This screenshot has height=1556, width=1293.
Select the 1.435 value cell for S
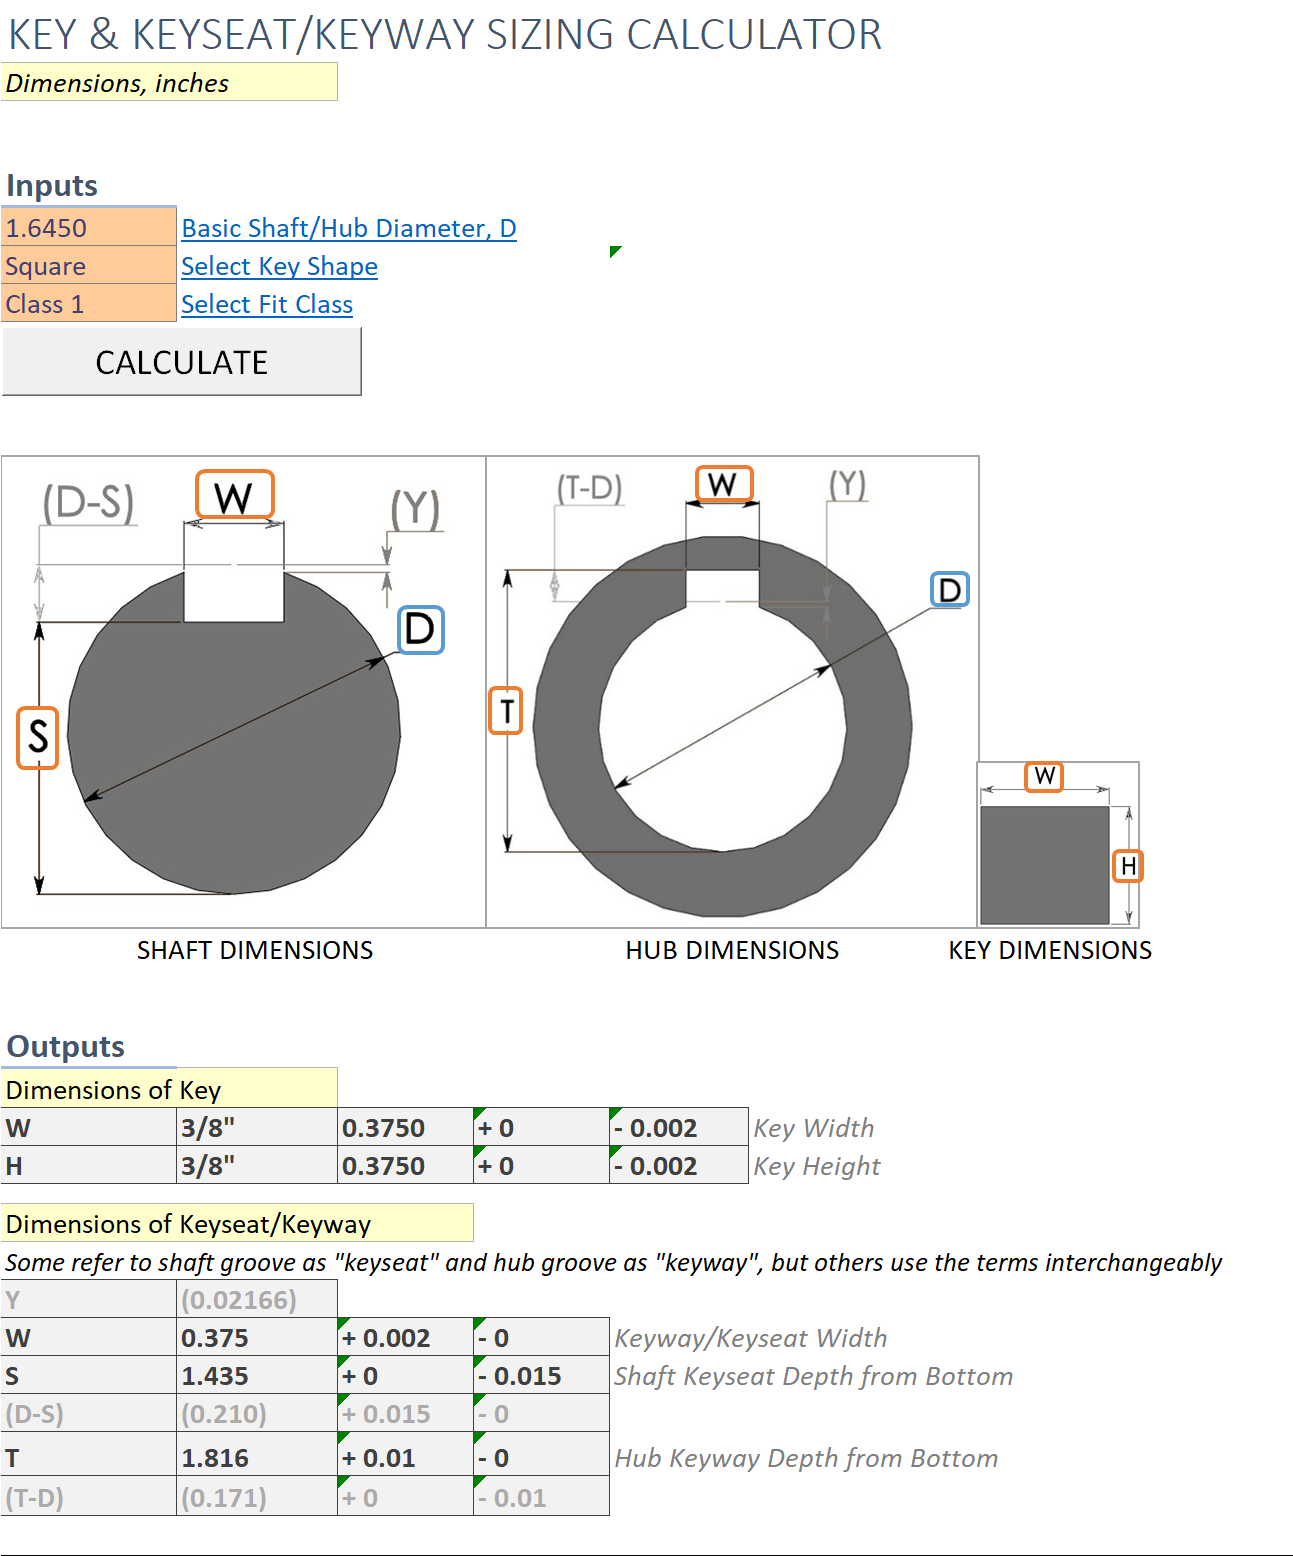coord(257,1375)
